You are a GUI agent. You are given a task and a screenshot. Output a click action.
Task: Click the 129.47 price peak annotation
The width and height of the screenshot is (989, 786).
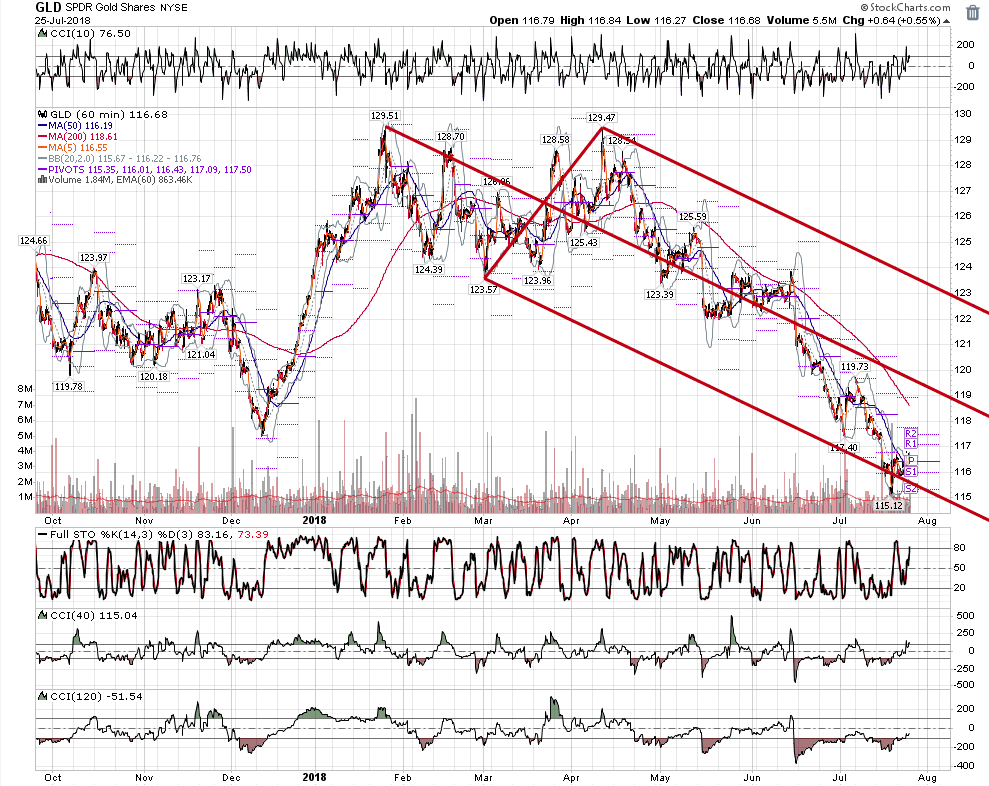coord(602,117)
